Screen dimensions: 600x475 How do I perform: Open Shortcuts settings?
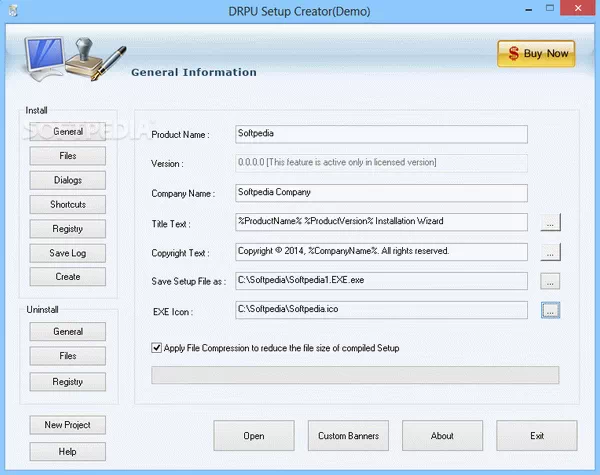68,204
